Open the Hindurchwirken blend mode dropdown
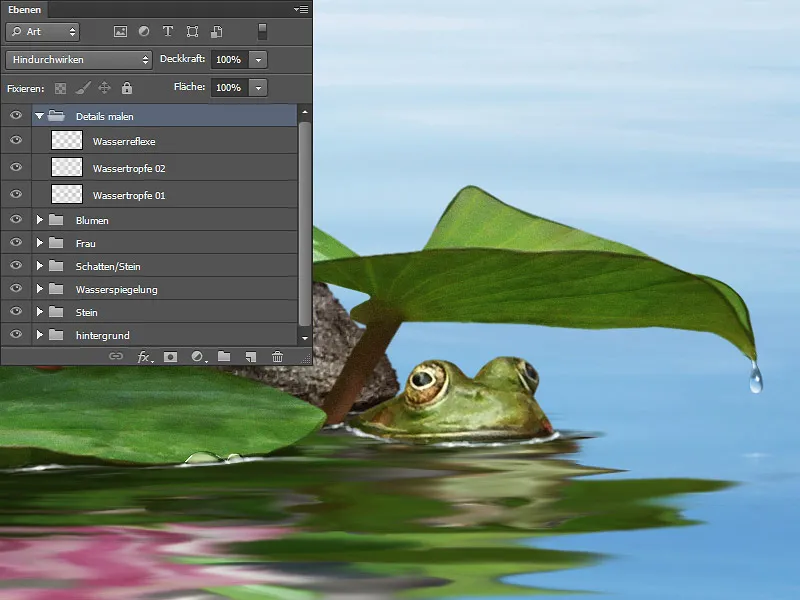The width and height of the screenshot is (800, 600). [79, 60]
